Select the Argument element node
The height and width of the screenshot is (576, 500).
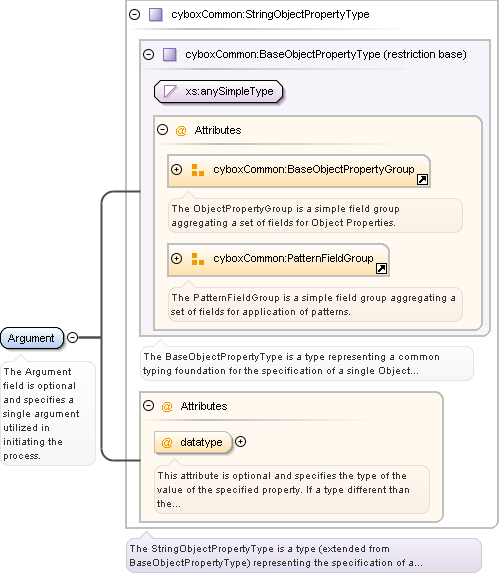(x=32, y=338)
